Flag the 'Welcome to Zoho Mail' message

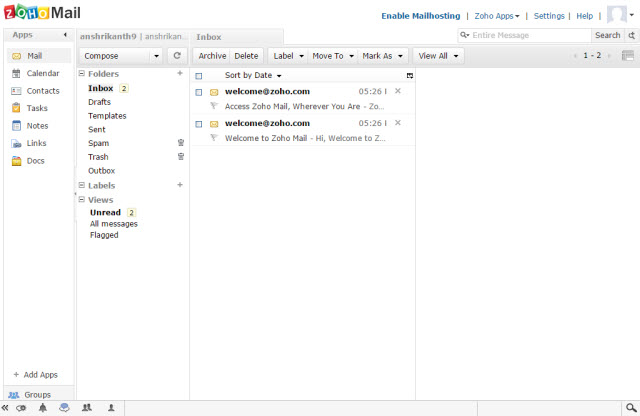point(213,138)
